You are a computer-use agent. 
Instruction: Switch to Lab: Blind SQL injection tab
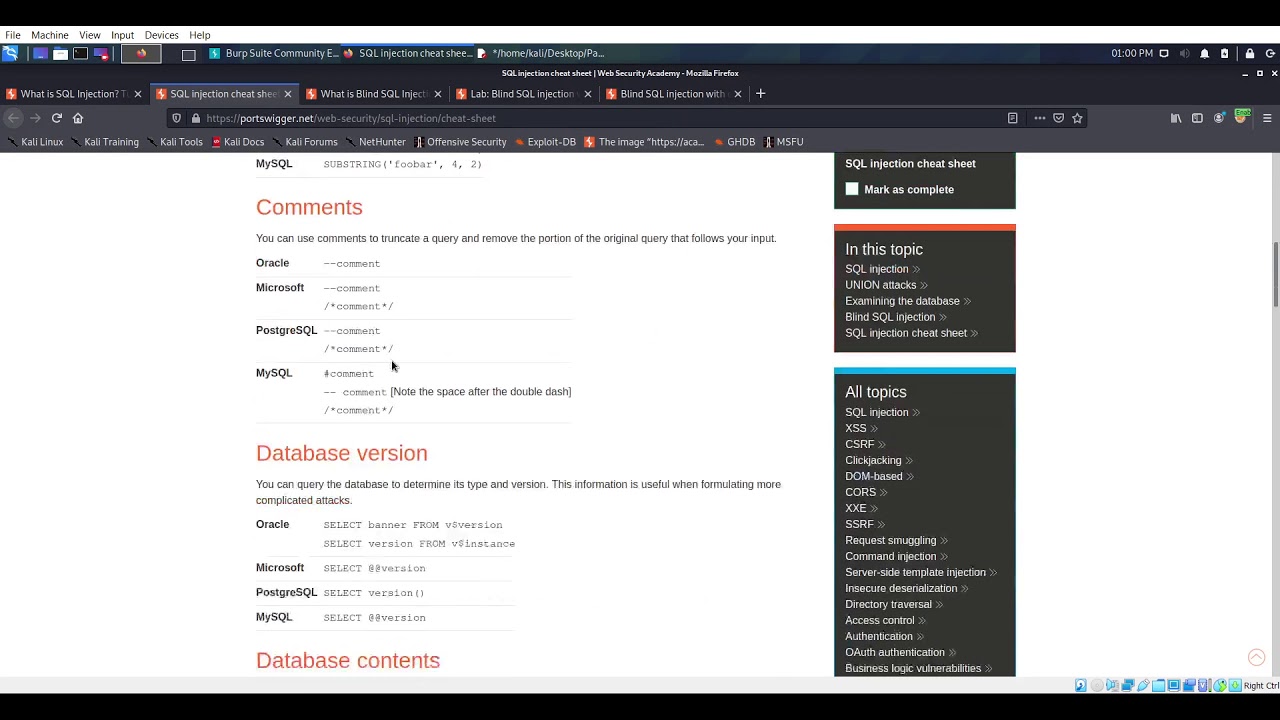[x=523, y=93]
